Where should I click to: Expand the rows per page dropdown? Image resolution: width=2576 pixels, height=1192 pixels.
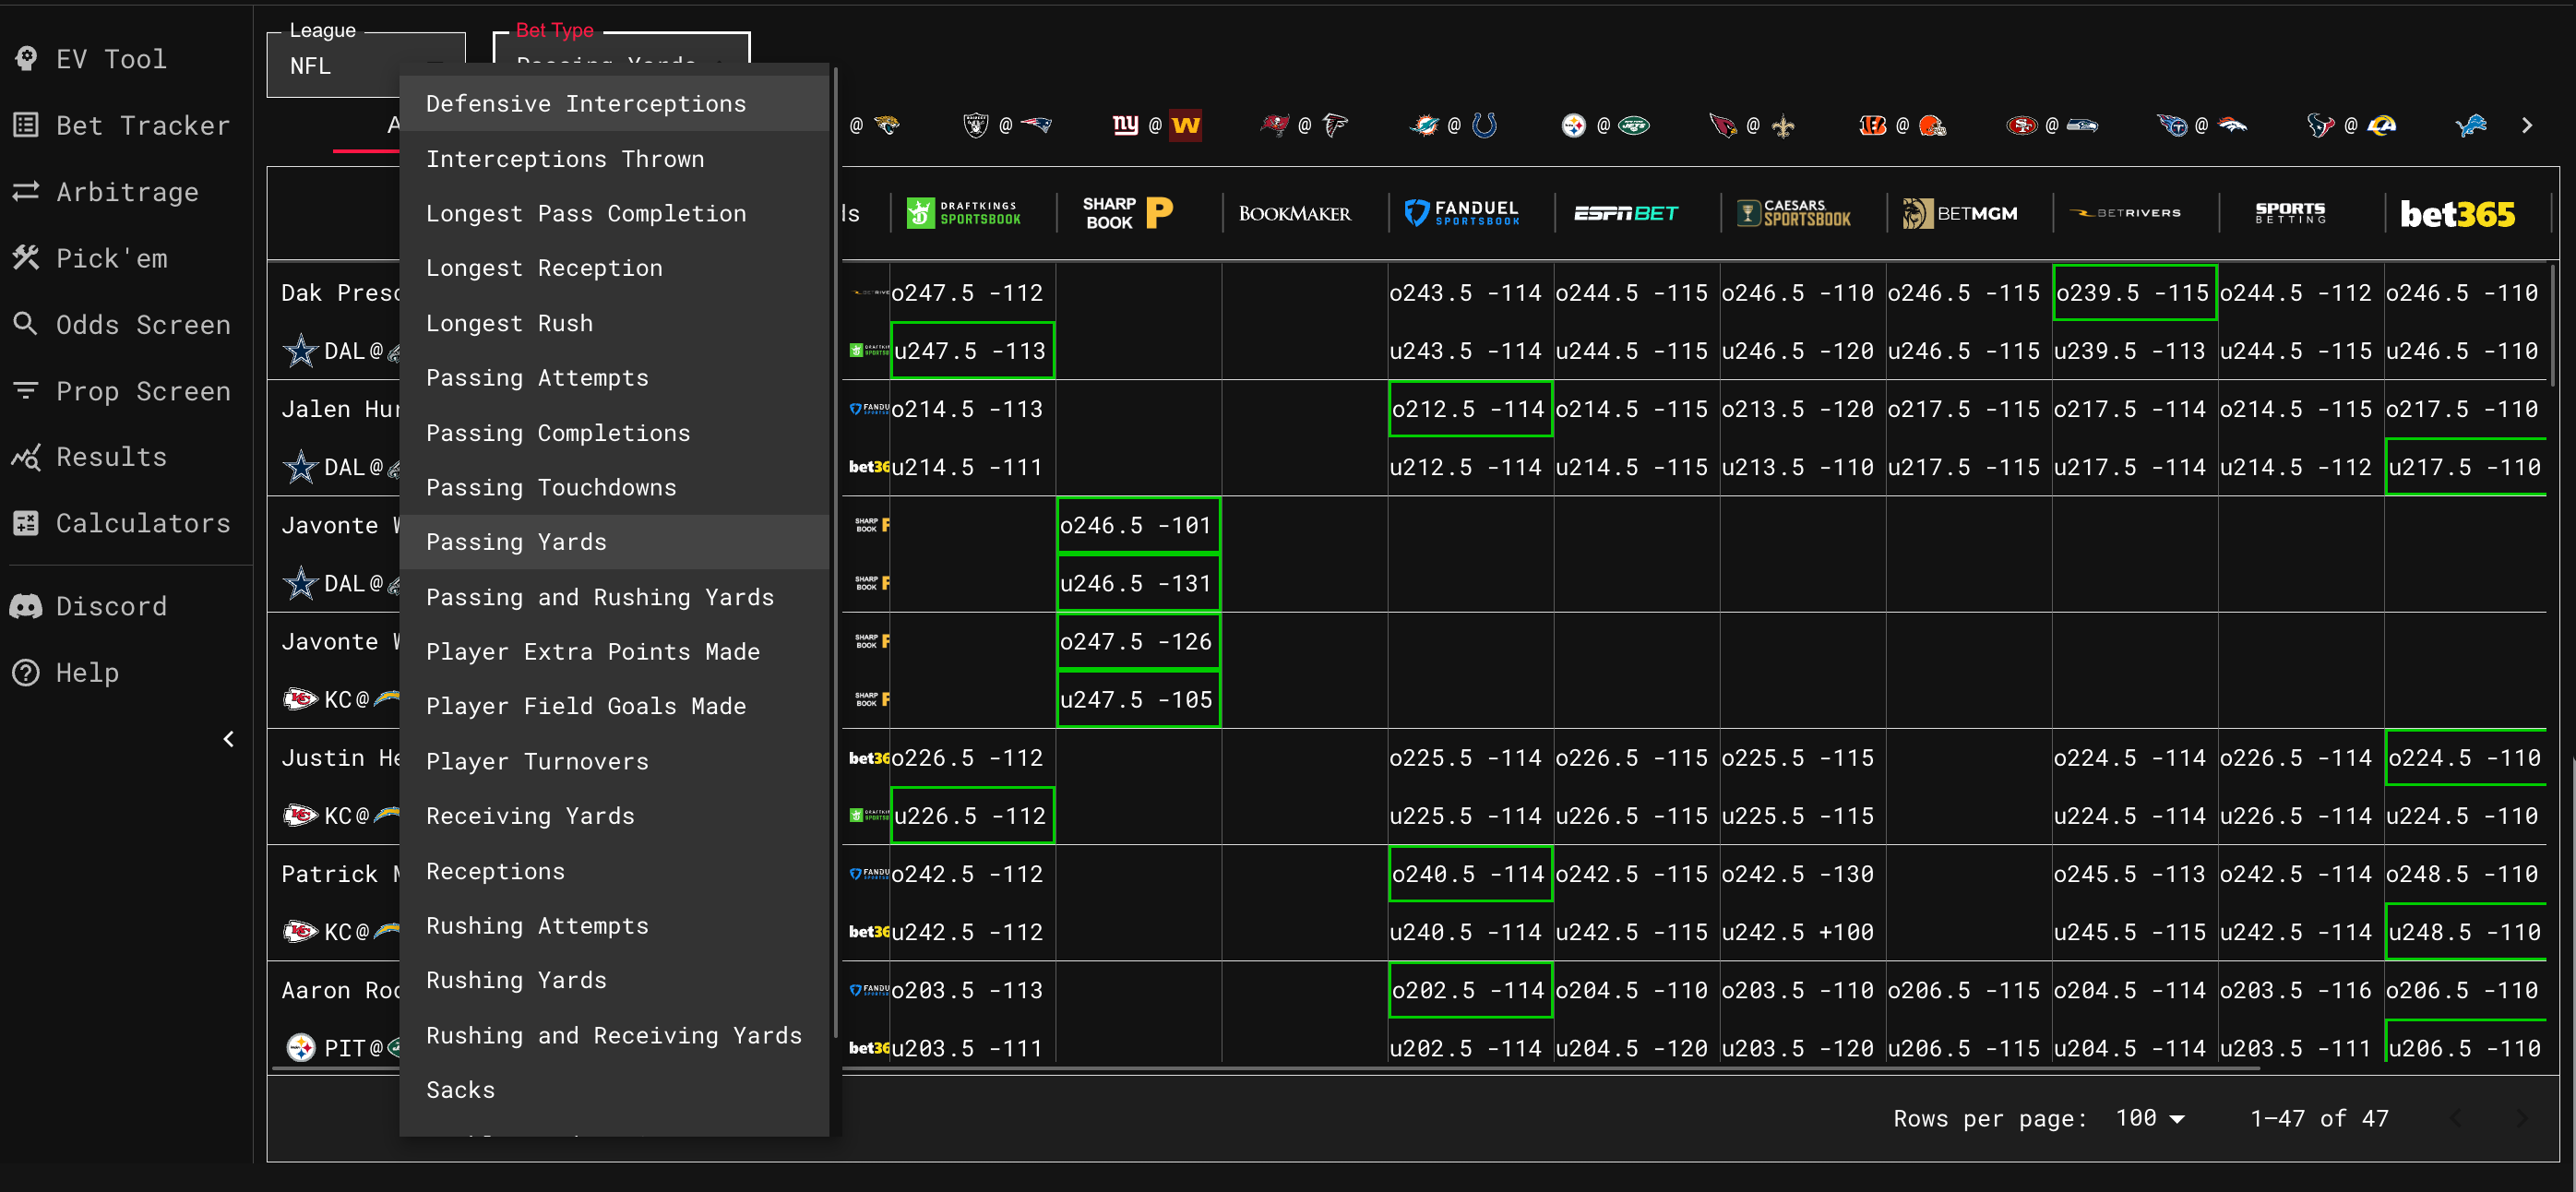pos(2150,1118)
